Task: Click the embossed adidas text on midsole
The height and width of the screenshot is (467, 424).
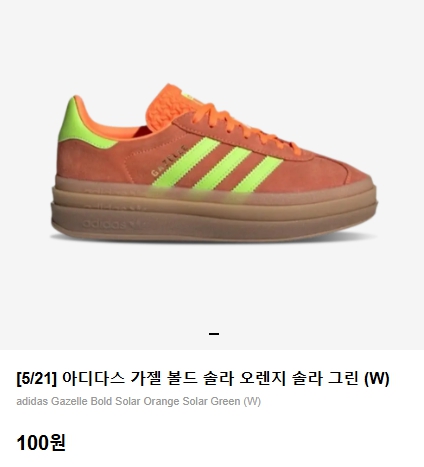Action: point(104,223)
